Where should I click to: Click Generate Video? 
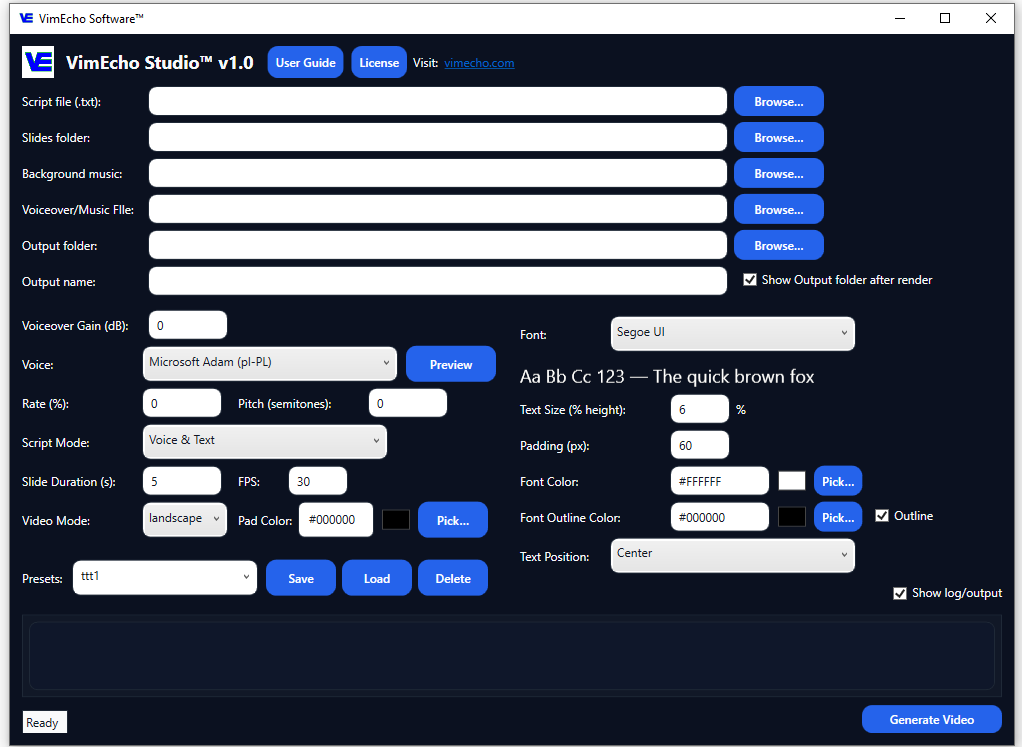point(931,719)
